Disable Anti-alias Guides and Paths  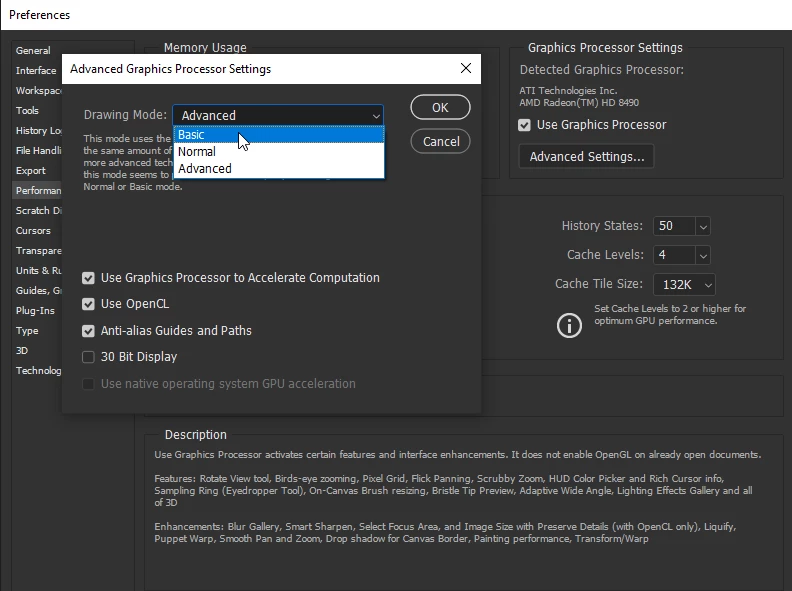[x=88, y=331]
